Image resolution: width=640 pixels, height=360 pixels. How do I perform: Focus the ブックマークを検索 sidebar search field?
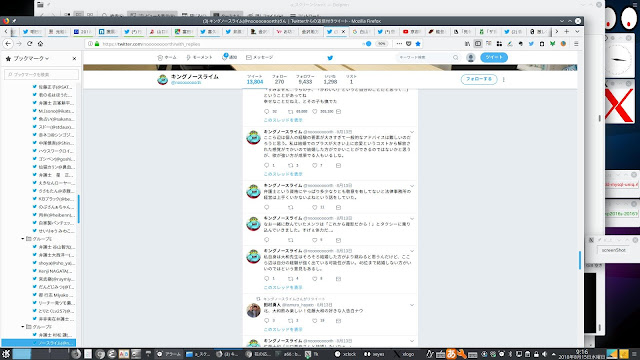click(x=41, y=75)
